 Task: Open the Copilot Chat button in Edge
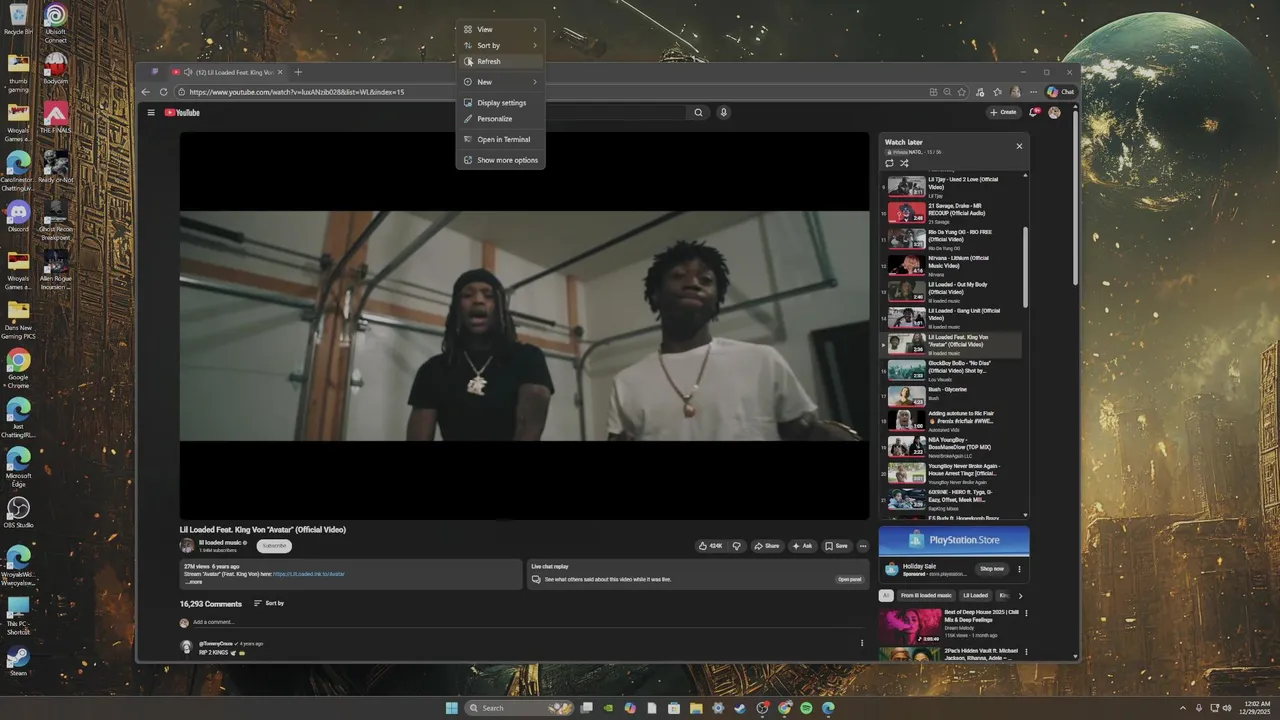(x=1060, y=92)
